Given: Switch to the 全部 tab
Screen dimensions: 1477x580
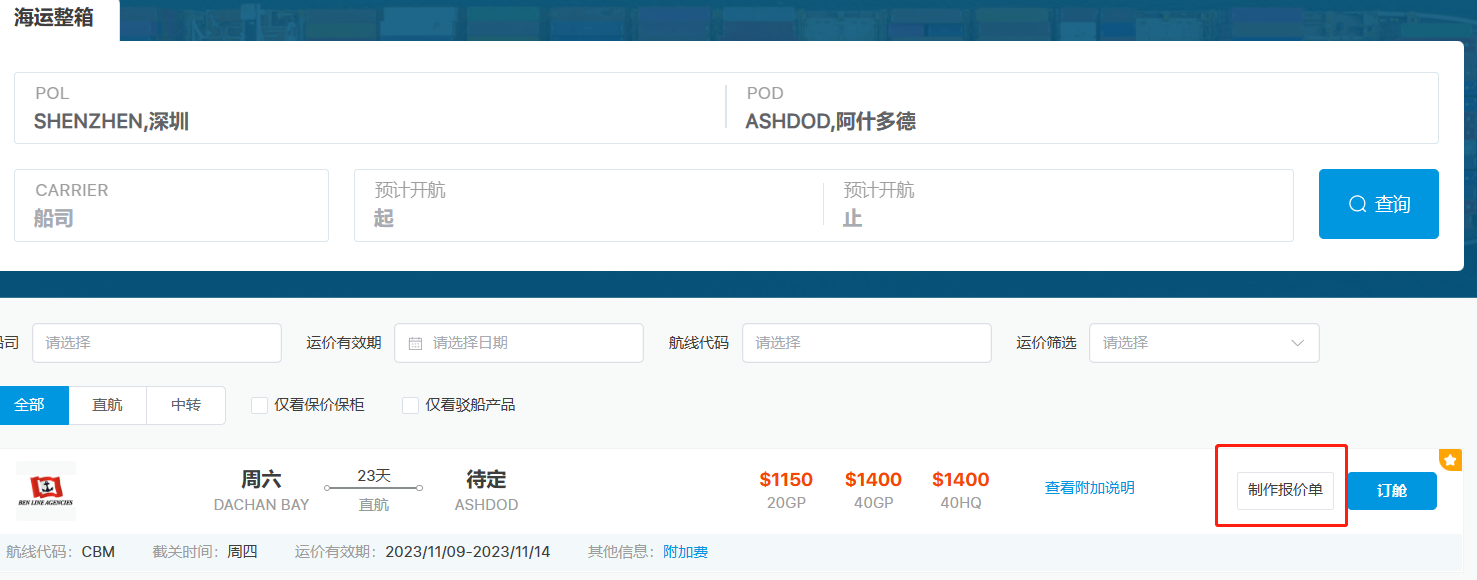Looking at the screenshot, I should click(x=30, y=405).
